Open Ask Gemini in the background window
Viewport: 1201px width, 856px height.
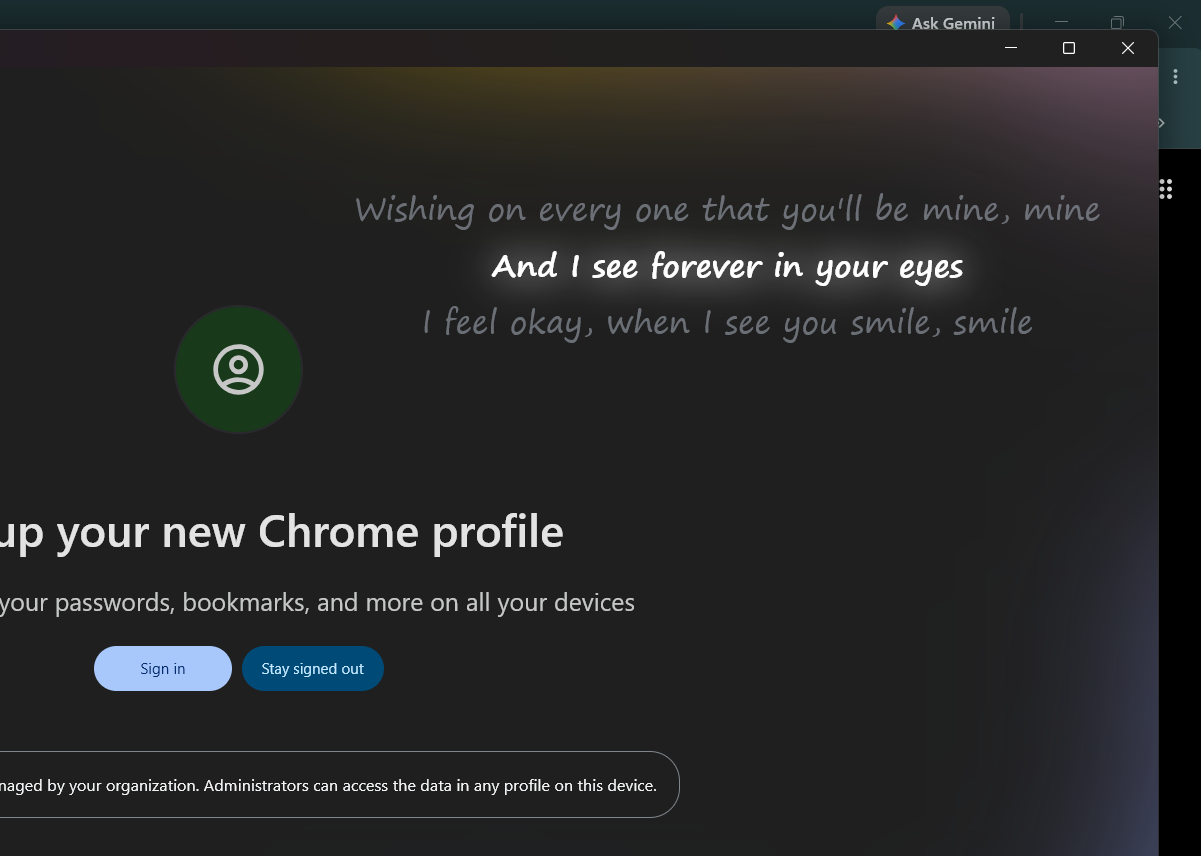tap(942, 22)
